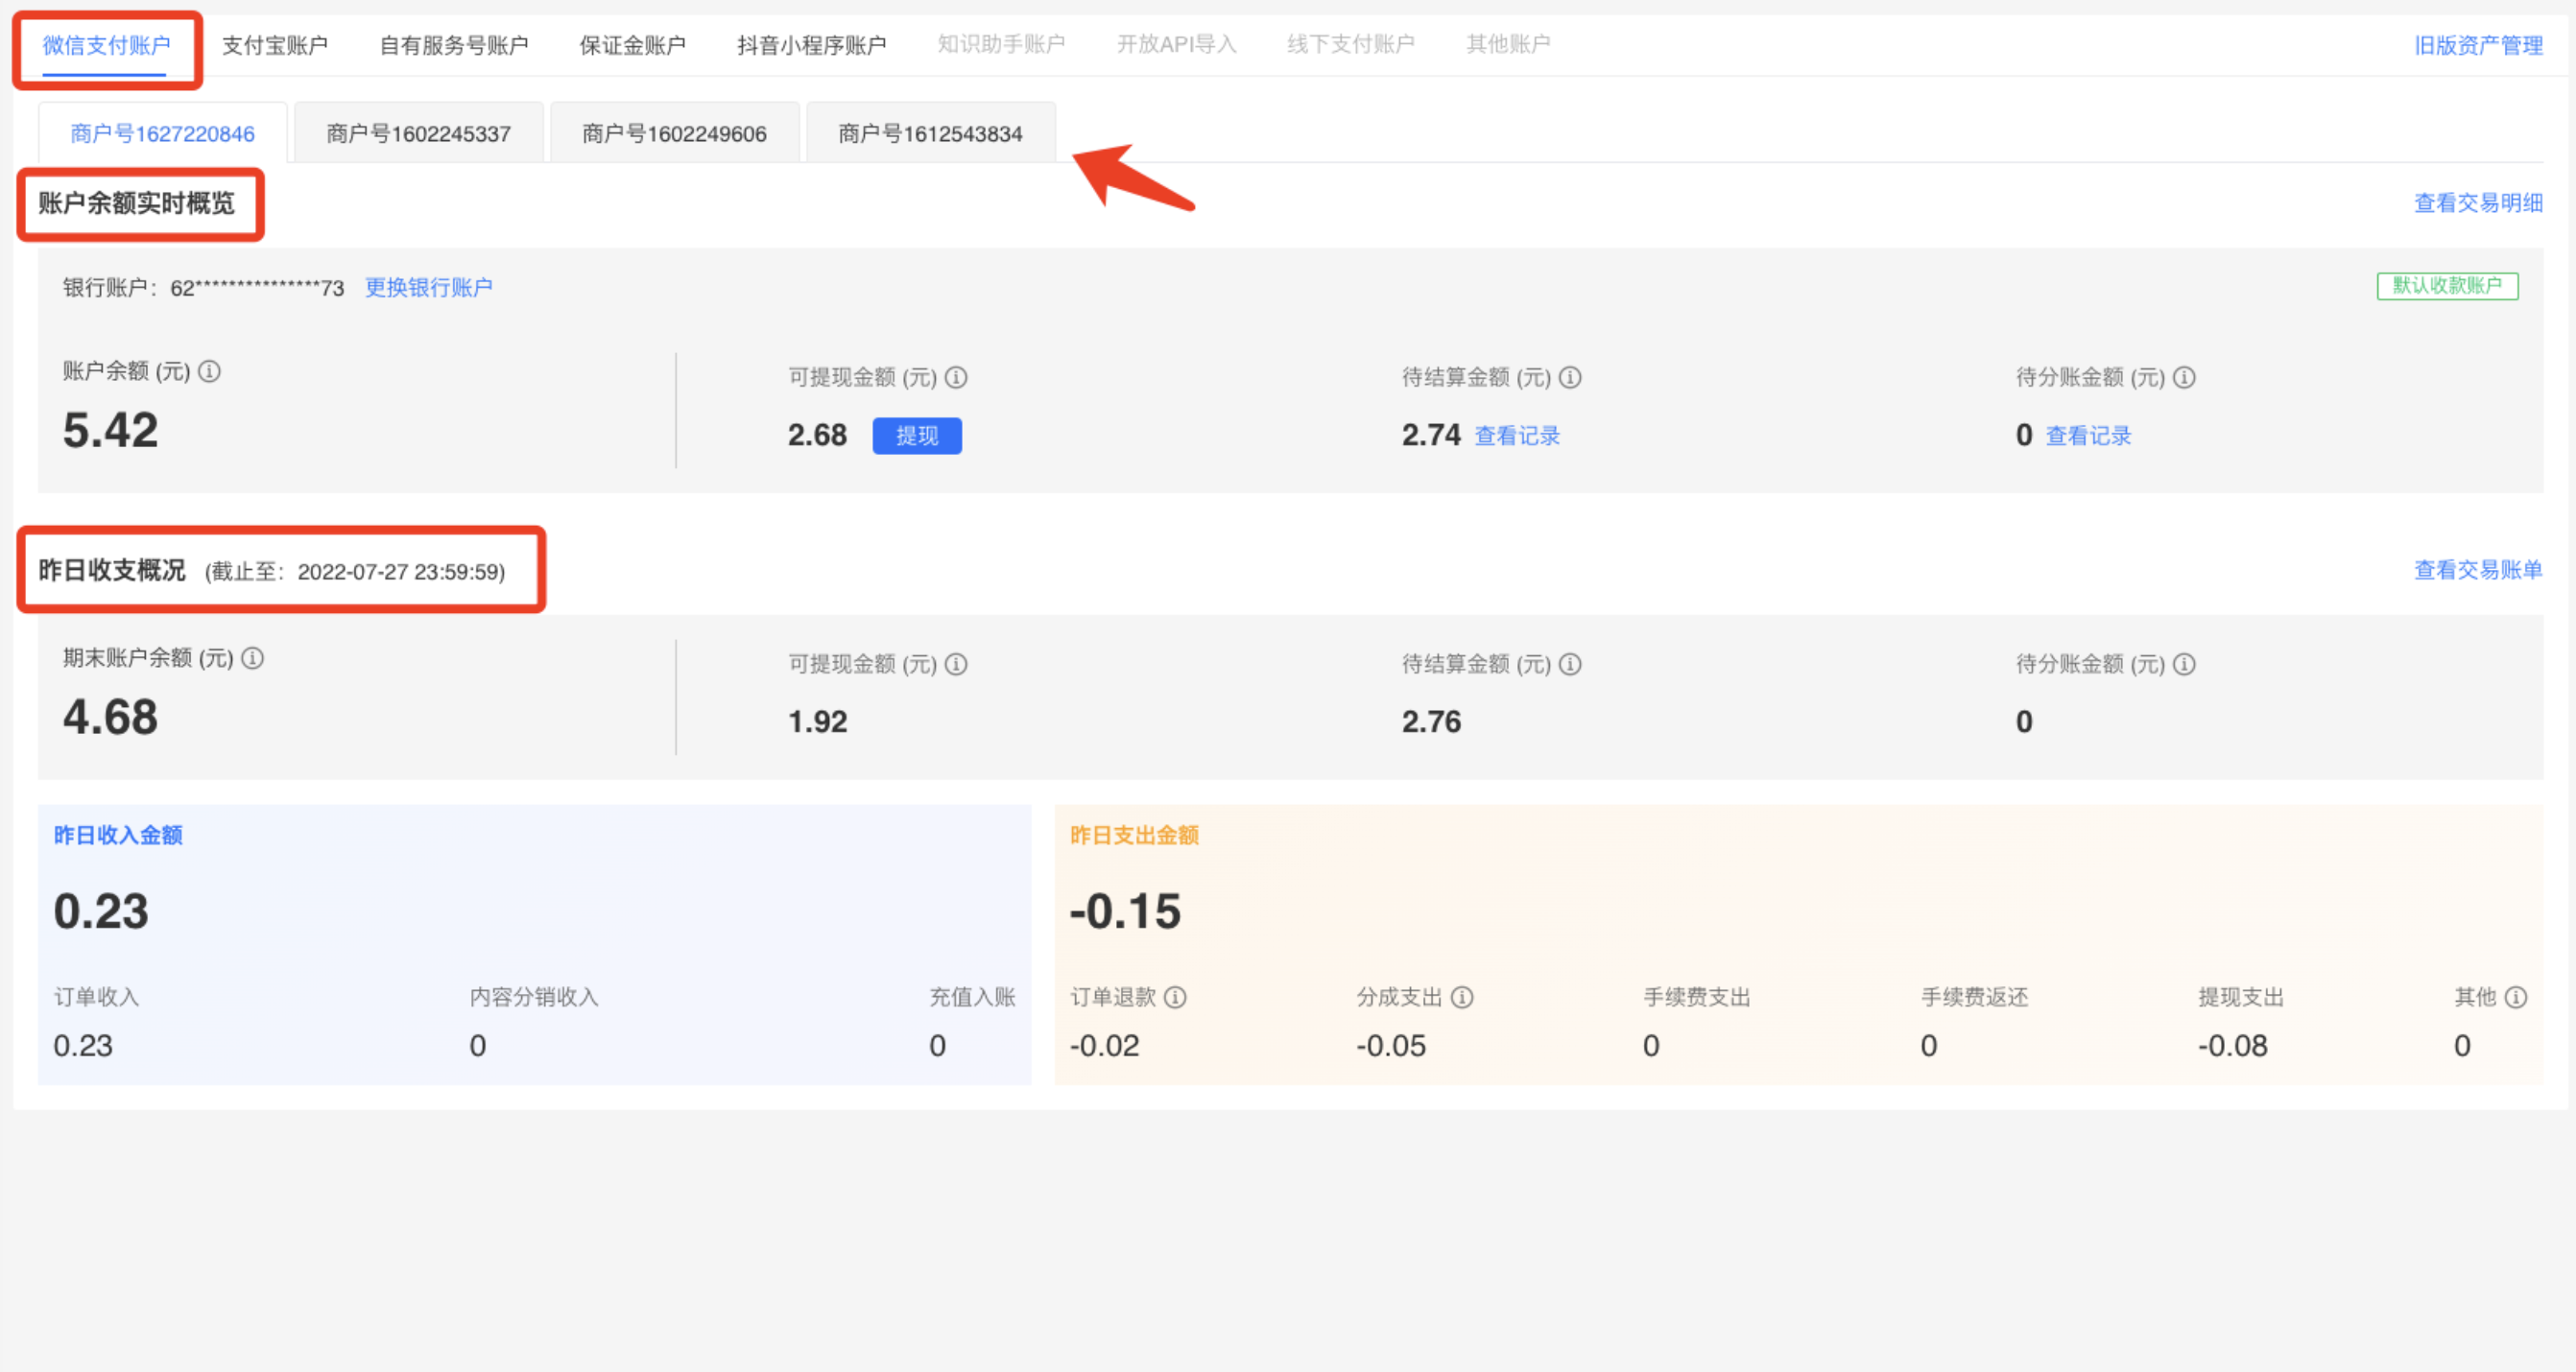2576x1372 pixels.
Task: Switch to 支付宝账户 tab
Action: pos(275,46)
